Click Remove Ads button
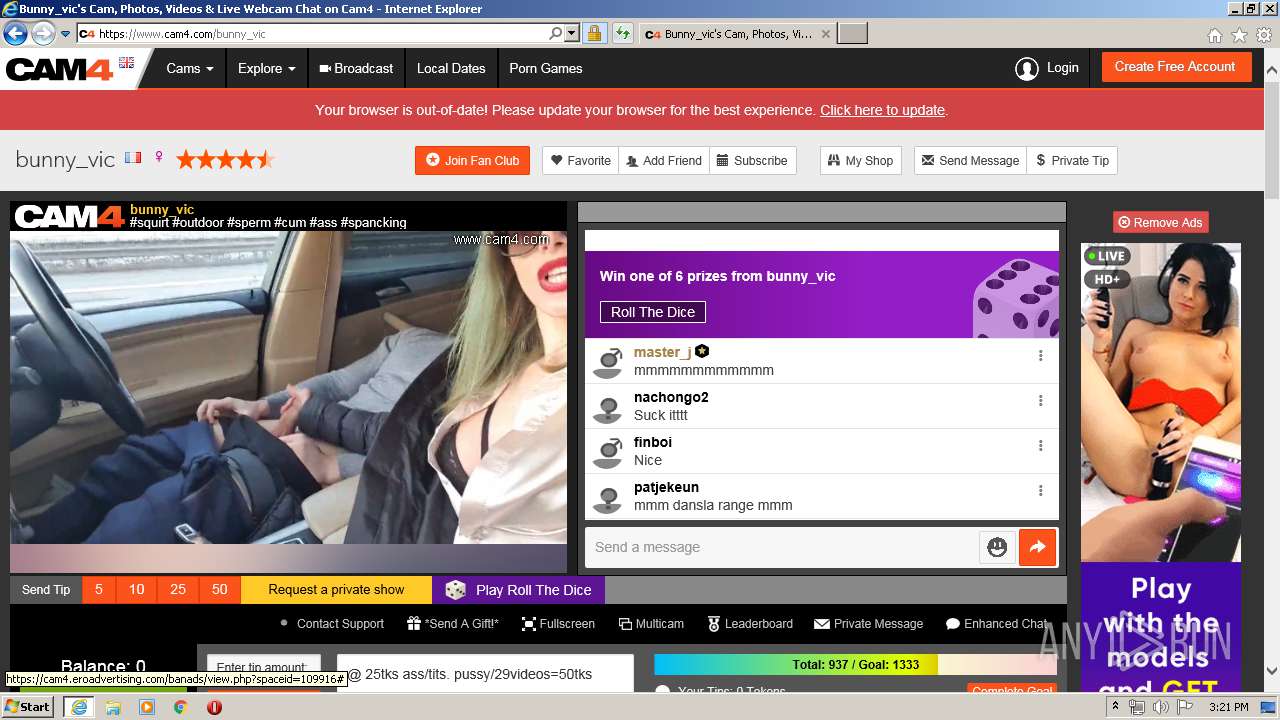 coord(1160,222)
